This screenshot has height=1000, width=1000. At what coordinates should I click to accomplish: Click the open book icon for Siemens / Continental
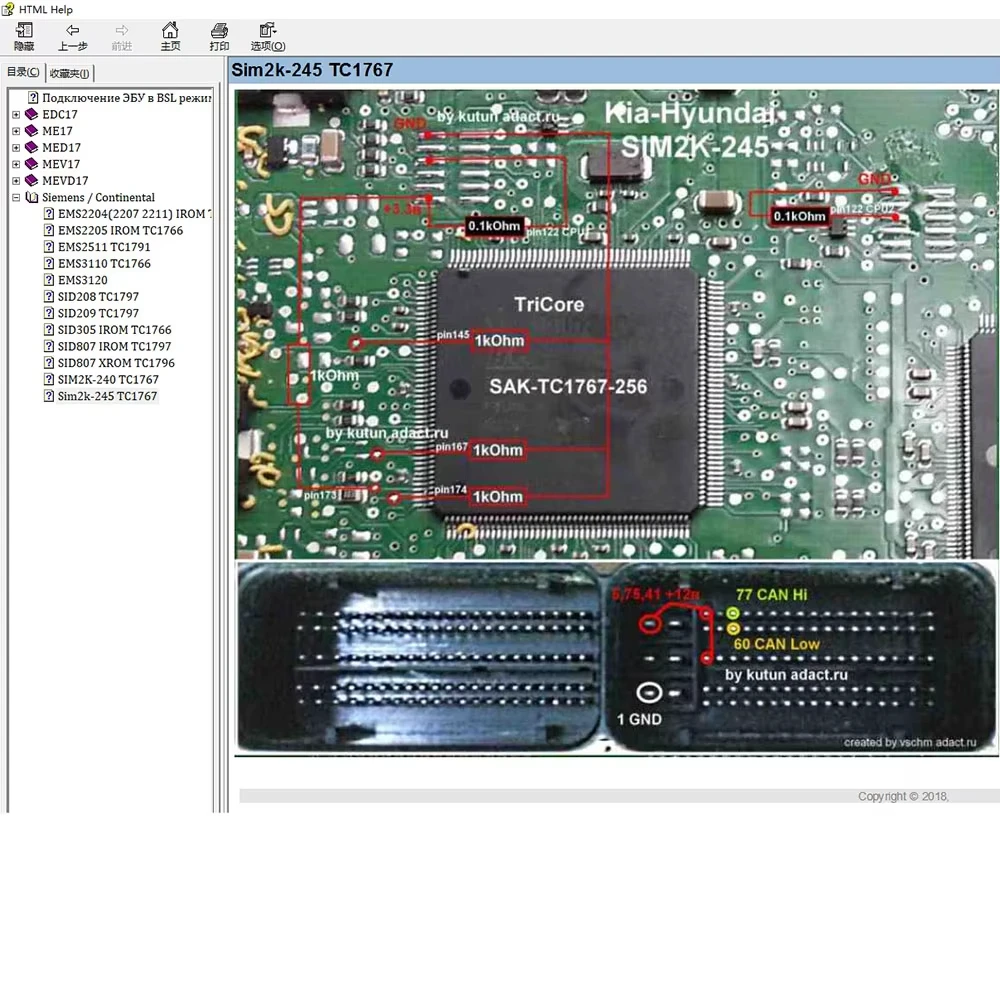point(31,198)
